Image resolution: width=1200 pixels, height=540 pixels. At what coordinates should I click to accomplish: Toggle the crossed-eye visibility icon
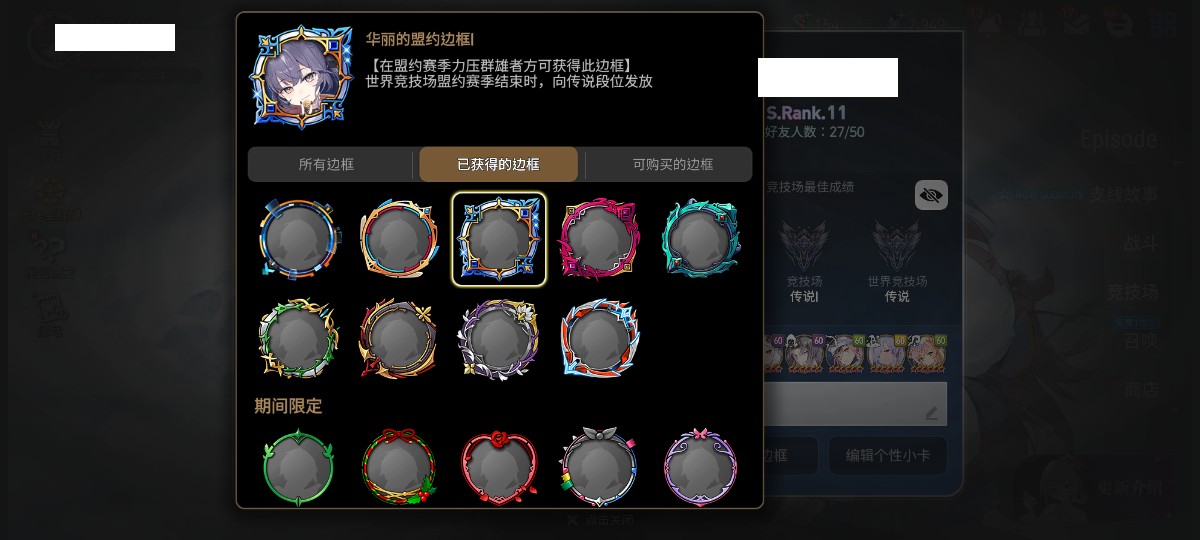[x=931, y=195]
